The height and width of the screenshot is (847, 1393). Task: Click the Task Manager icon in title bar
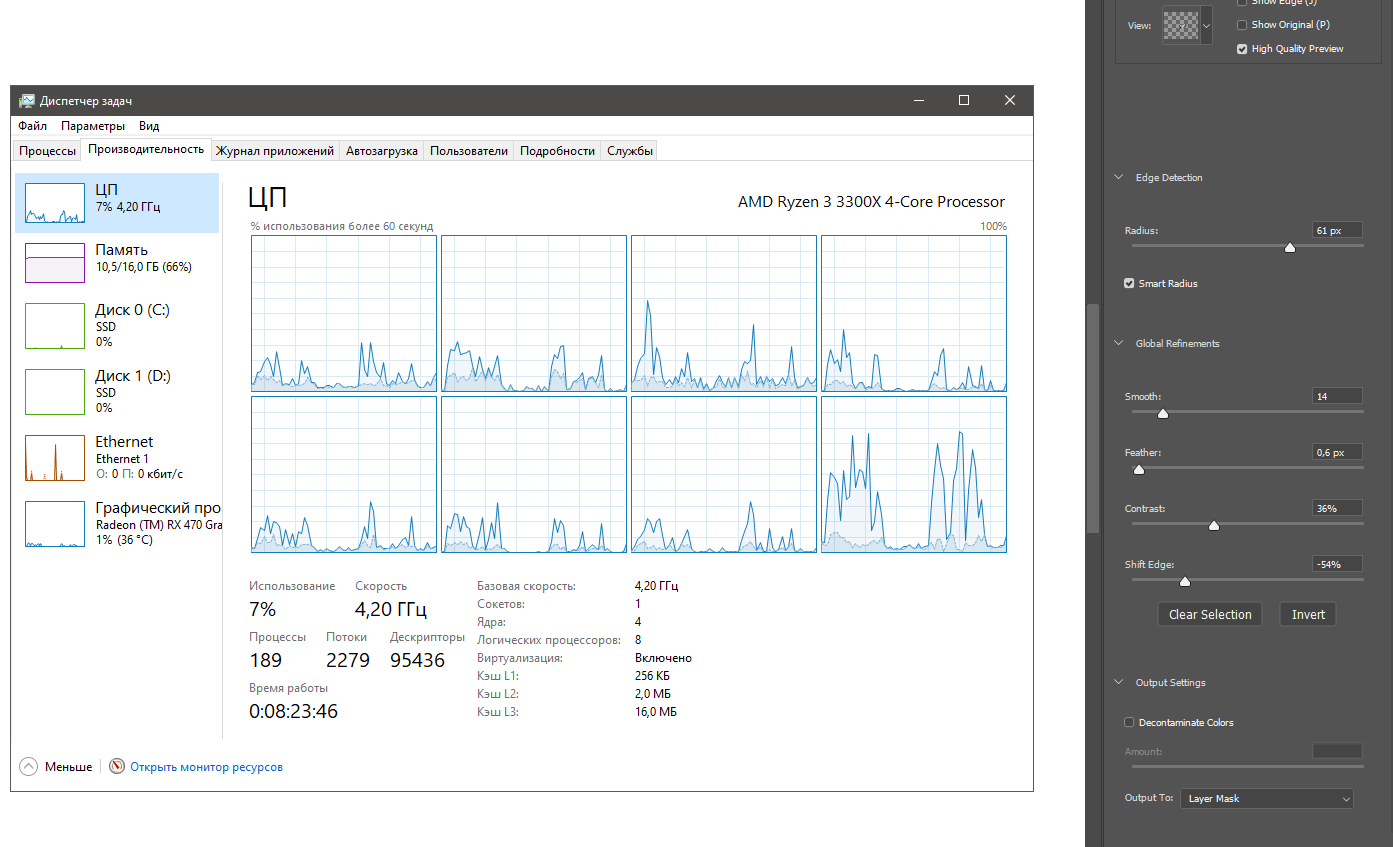27,100
